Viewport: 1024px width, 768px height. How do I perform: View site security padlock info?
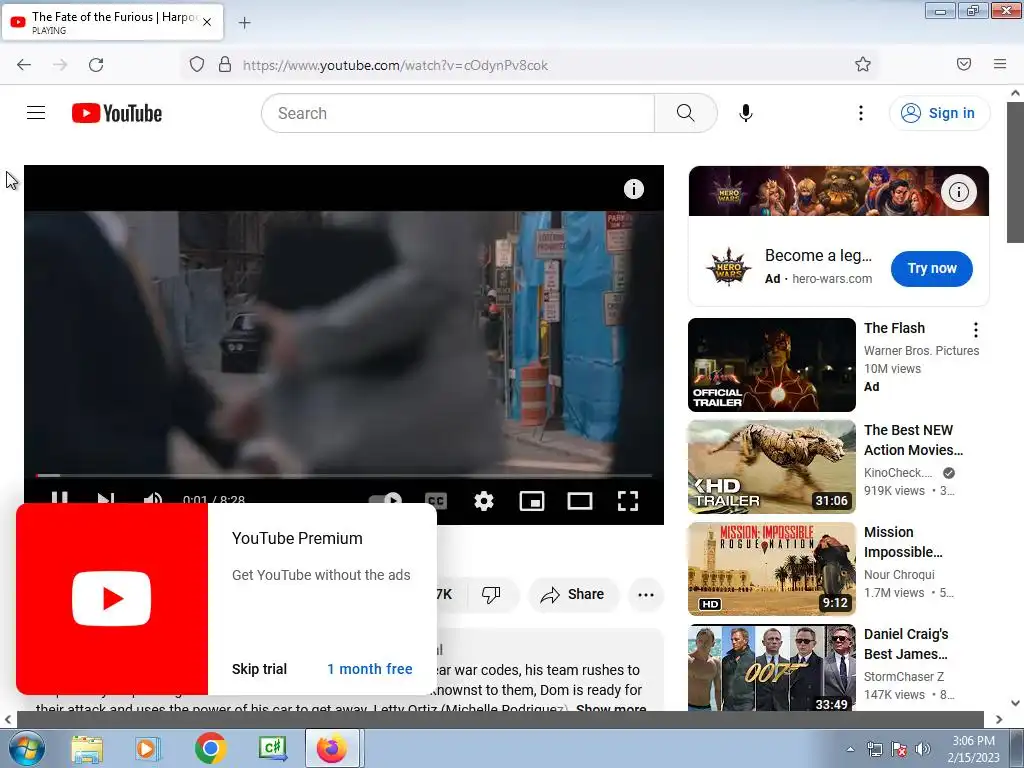225,65
